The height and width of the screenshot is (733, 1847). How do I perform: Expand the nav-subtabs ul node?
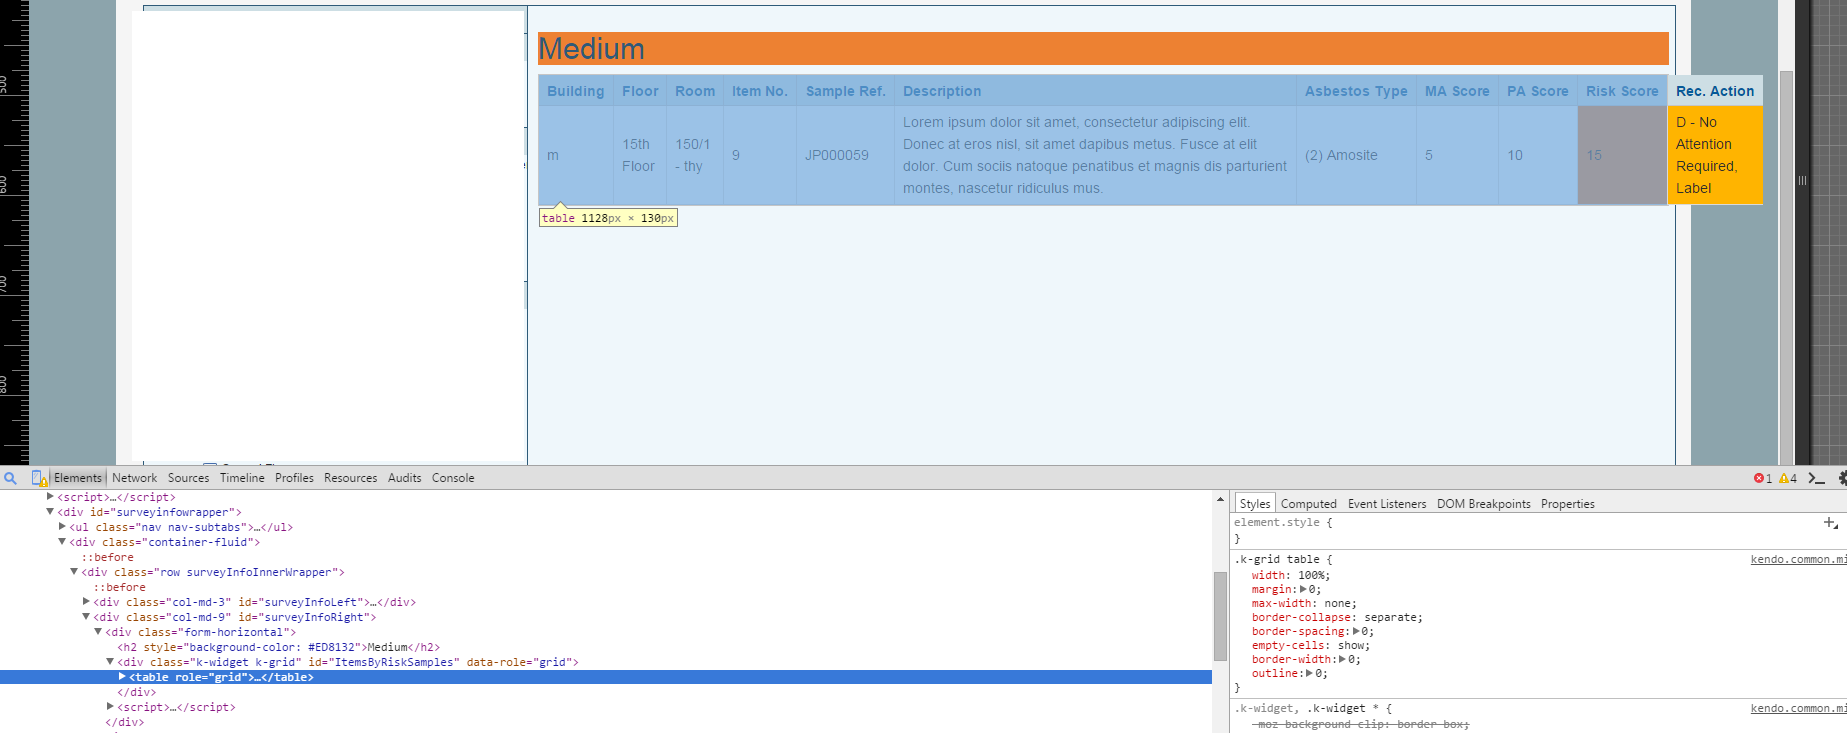tap(62, 527)
